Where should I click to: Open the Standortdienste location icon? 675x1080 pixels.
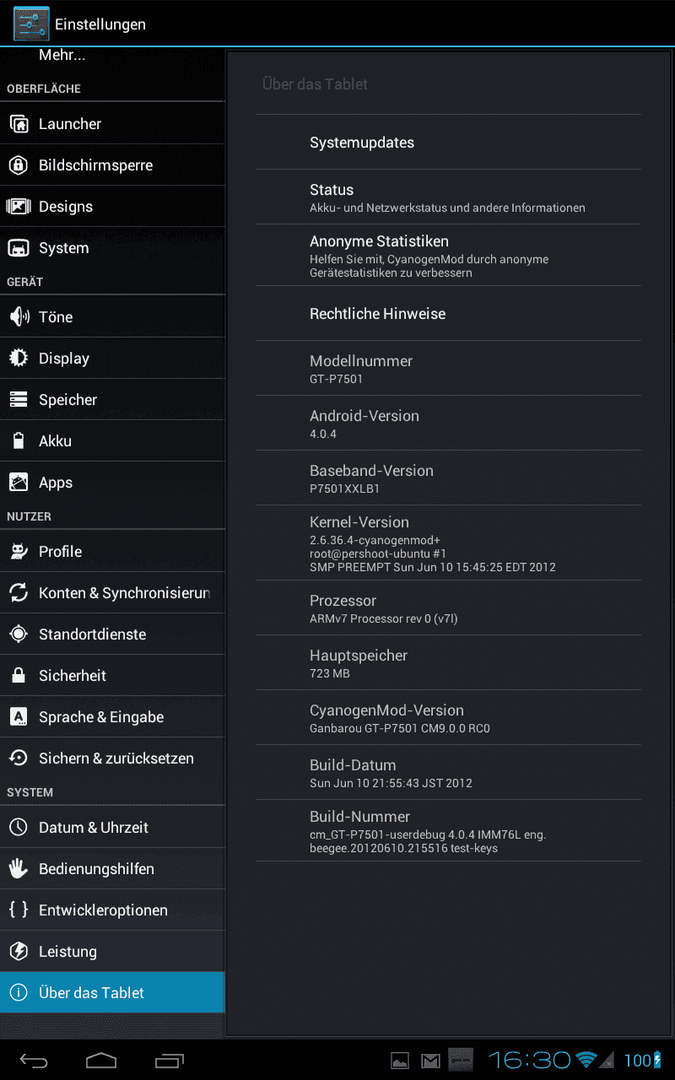tap(19, 634)
